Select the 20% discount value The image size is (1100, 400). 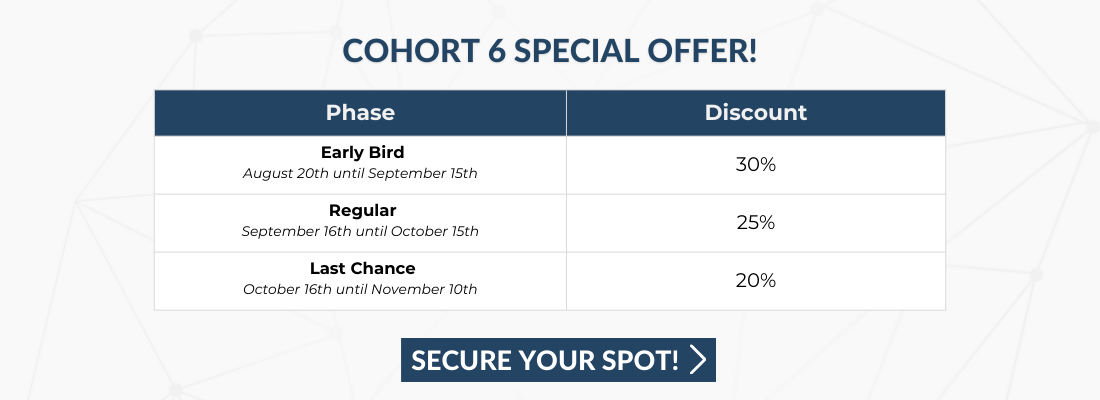click(x=756, y=281)
